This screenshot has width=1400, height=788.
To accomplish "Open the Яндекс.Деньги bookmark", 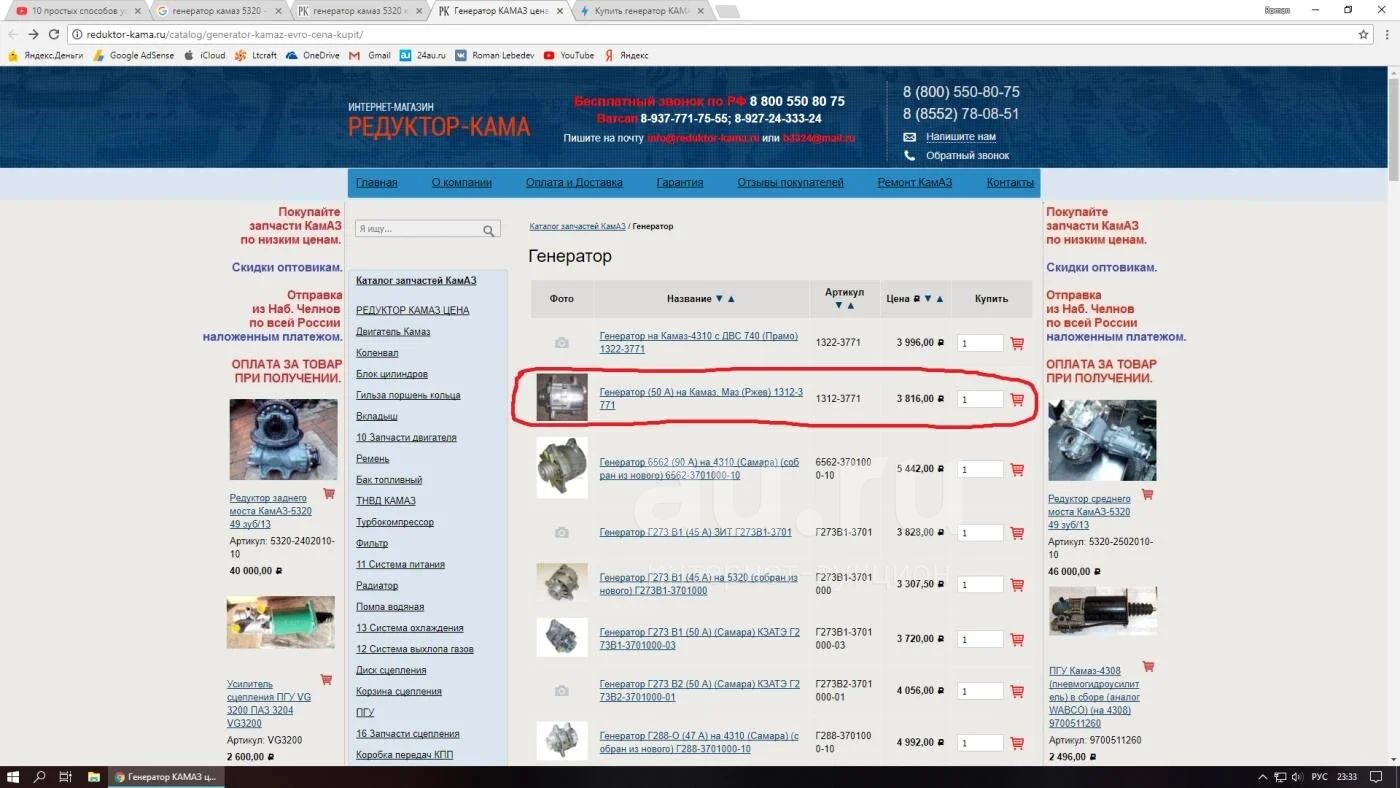I will [x=48, y=55].
